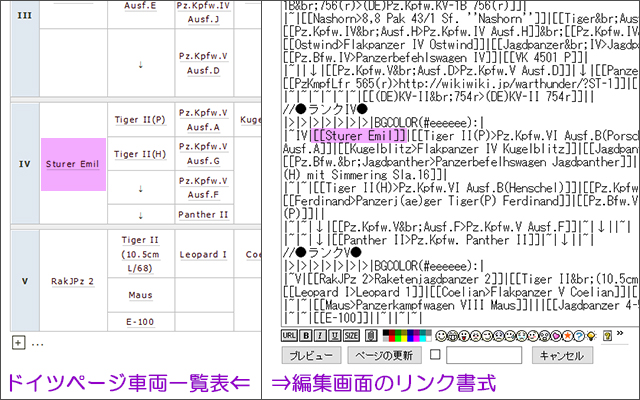
Task: Click the //●ランクIV● comment line in editor
Action: (325, 109)
